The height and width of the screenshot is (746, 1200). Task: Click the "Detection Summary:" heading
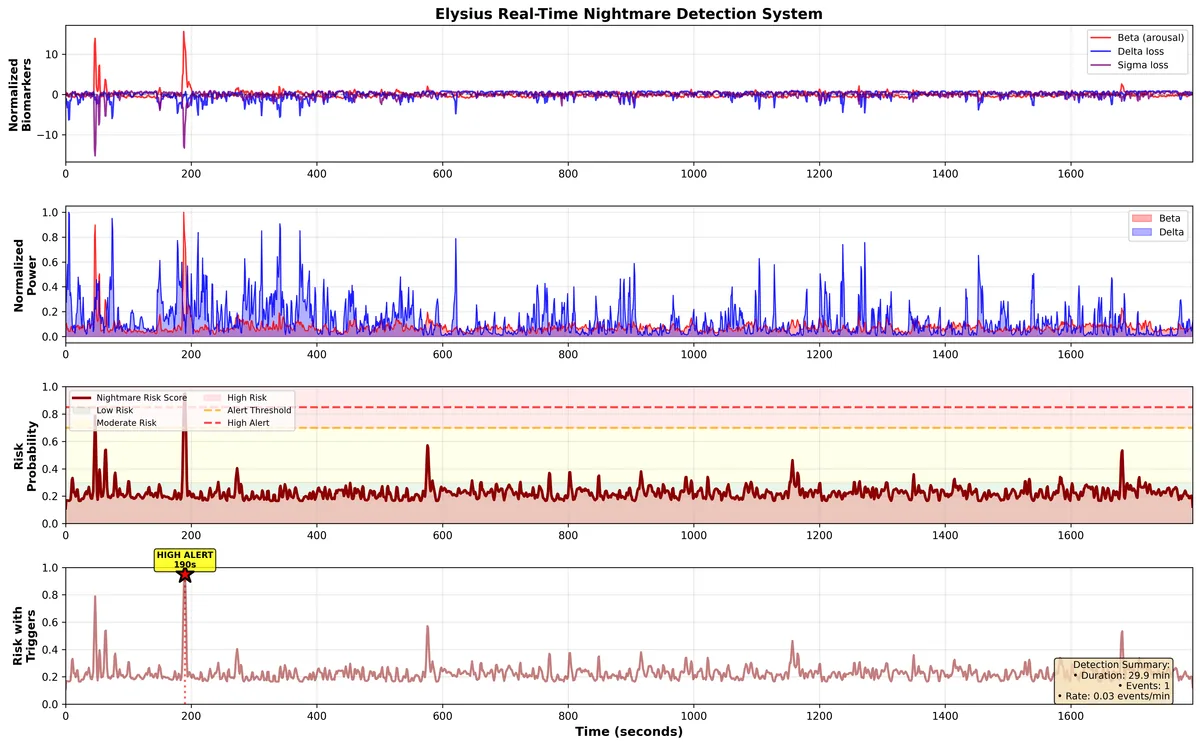[1121, 665]
